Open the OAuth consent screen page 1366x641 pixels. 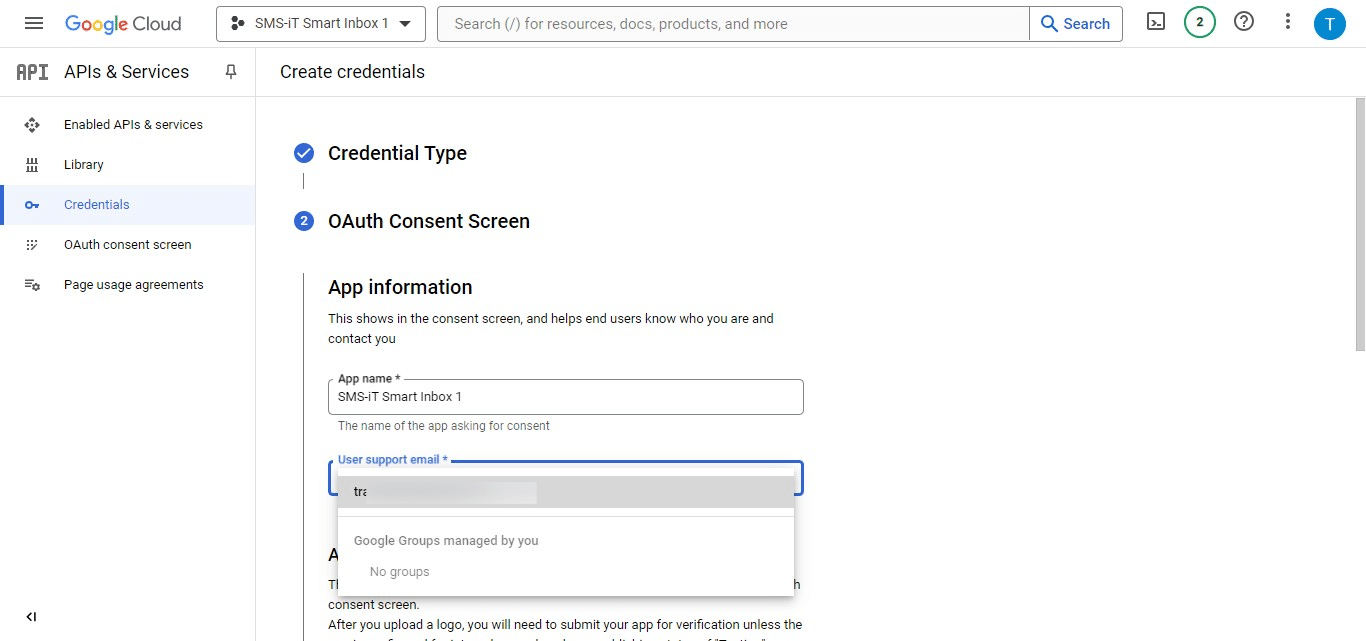[x=127, y=244]
